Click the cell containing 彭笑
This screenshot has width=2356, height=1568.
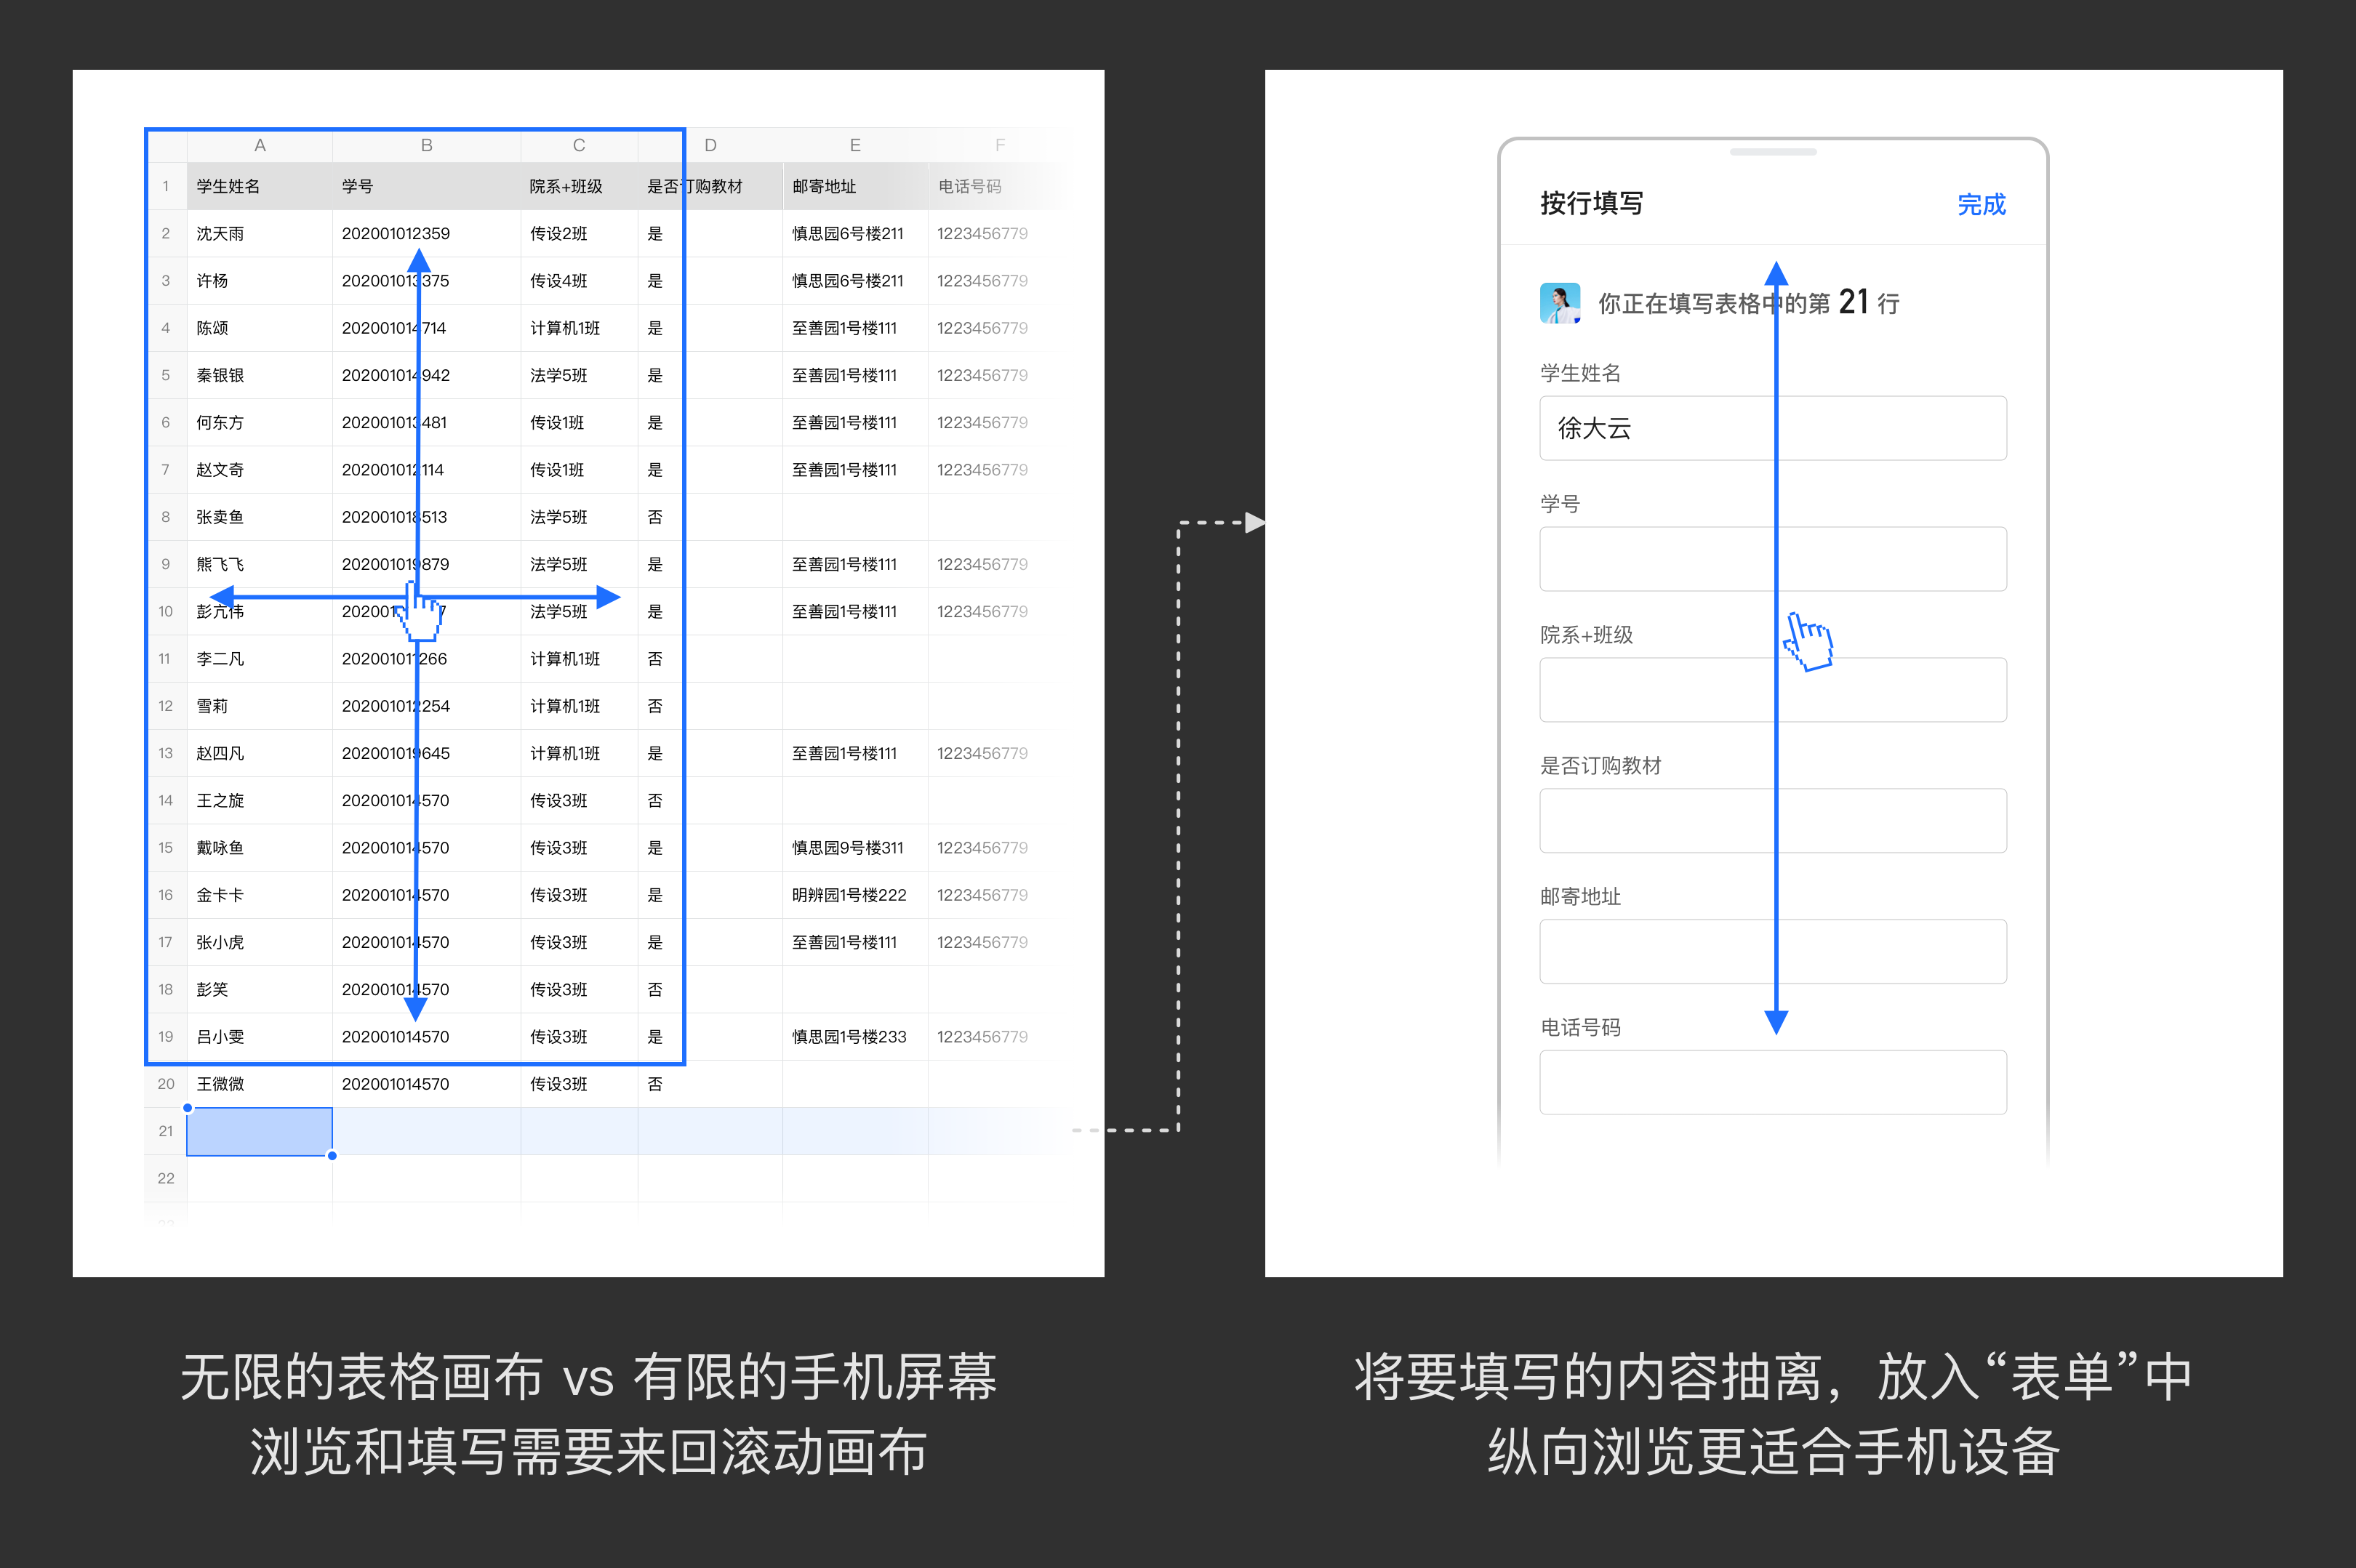tap(260, 989)
